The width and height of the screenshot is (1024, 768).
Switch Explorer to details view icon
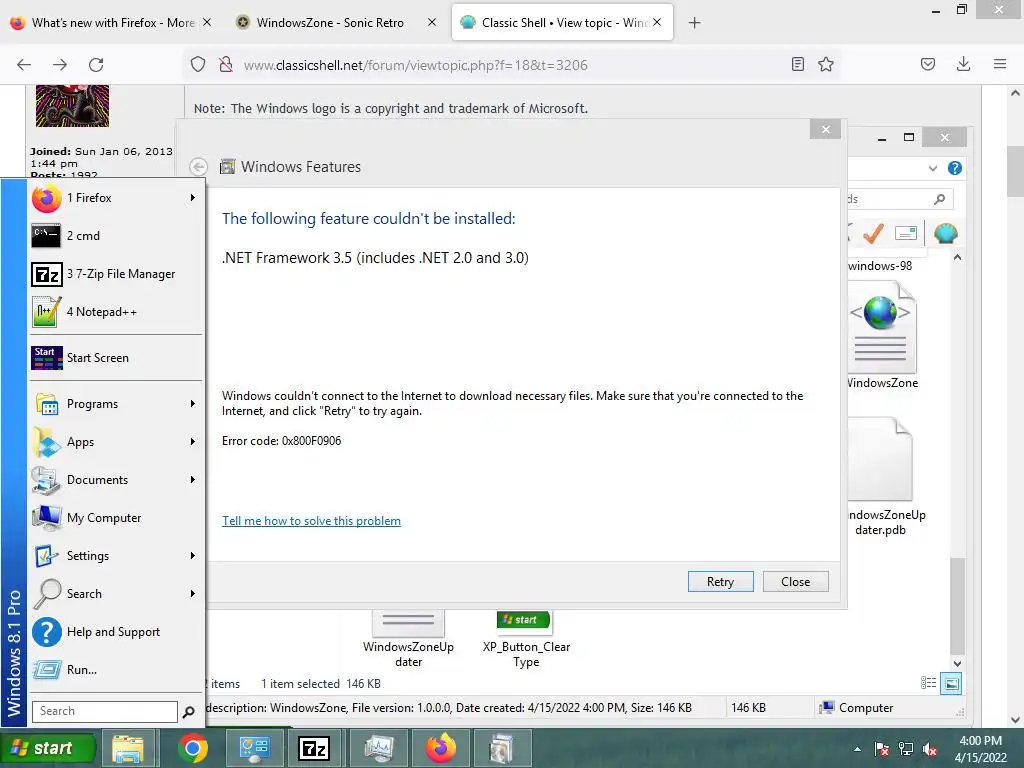(x=928, y=684)
